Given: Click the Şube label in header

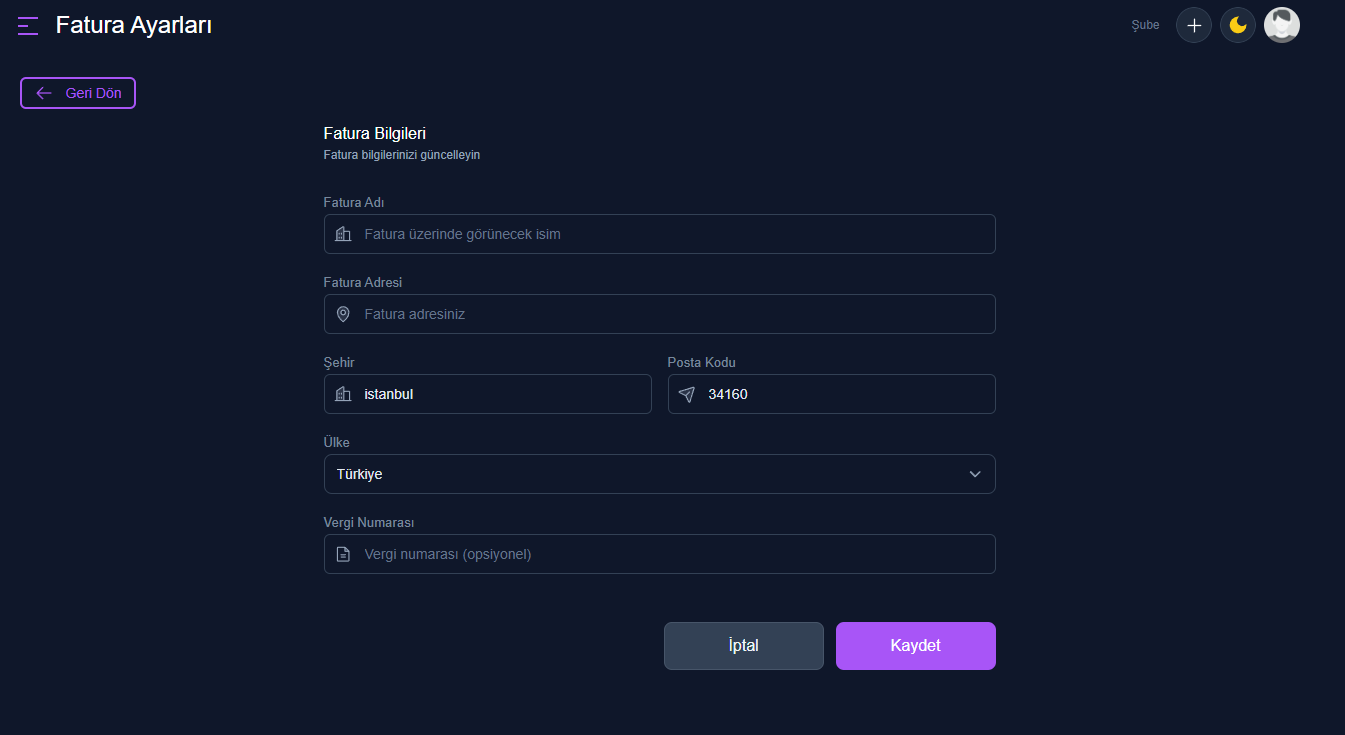Looking at the screenshot, I should click(x=1145, y=25).
